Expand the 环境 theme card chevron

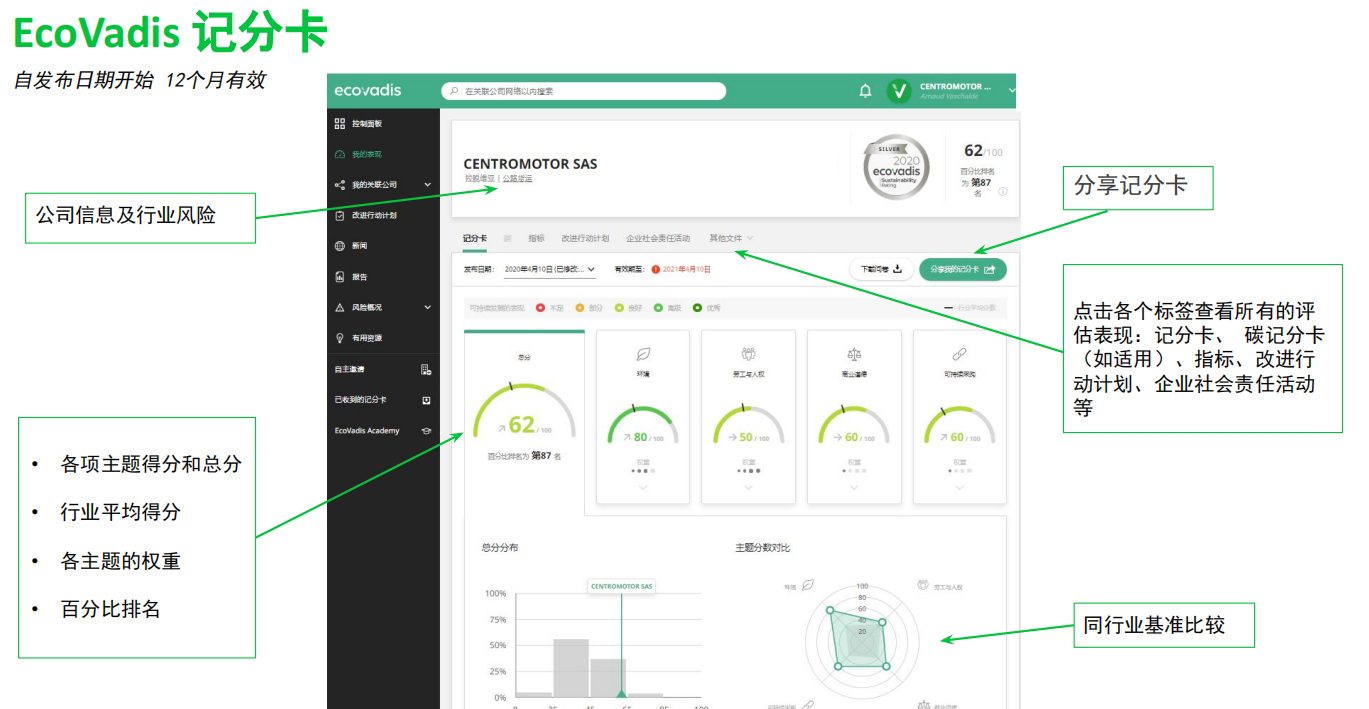pyautogui.click(x=641, y=487)
